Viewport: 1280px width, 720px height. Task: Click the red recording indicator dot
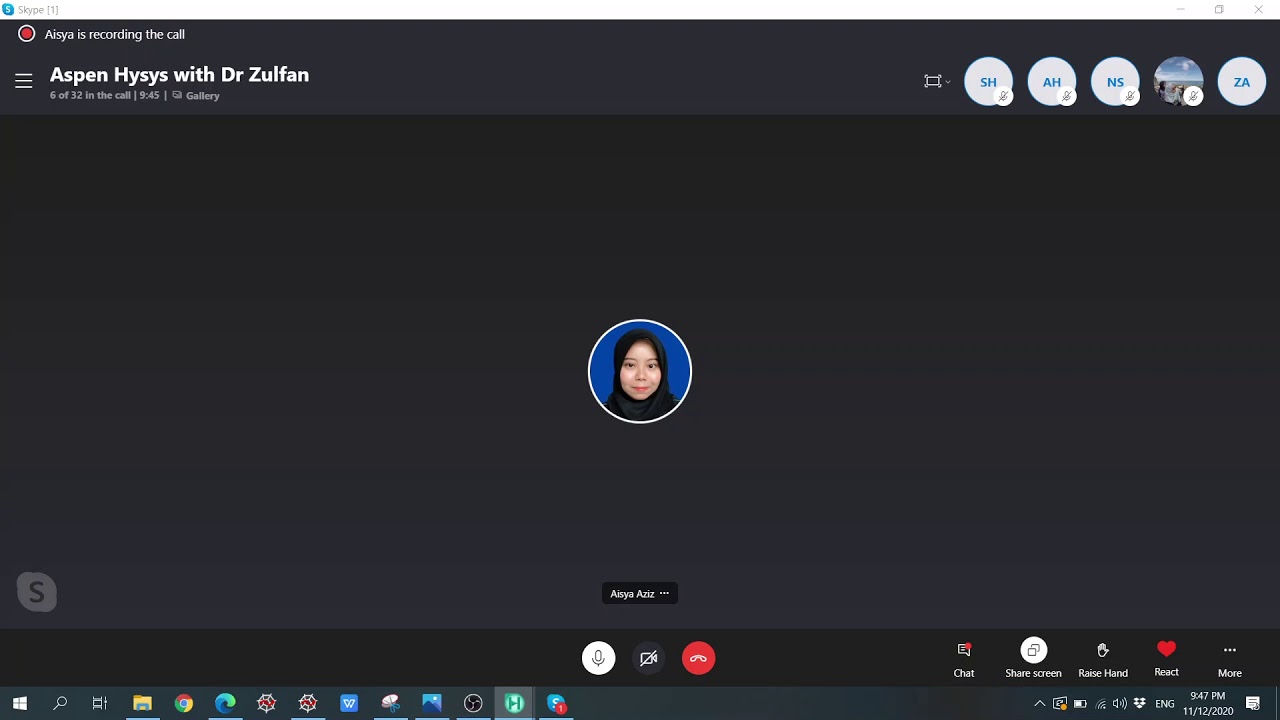pos(27,34)
